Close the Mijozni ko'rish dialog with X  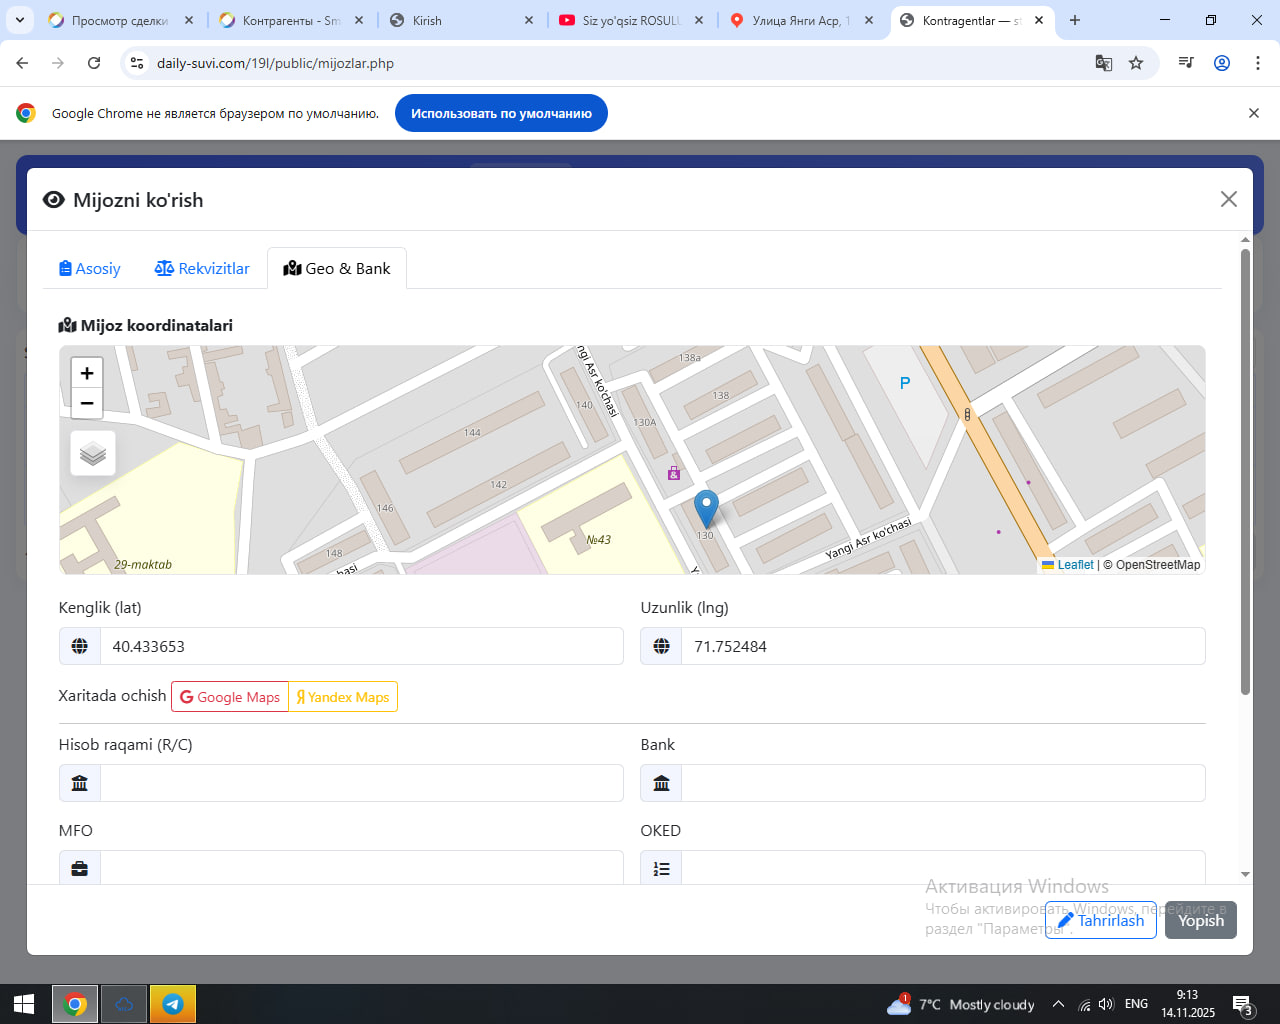(x=1229, y=199)
